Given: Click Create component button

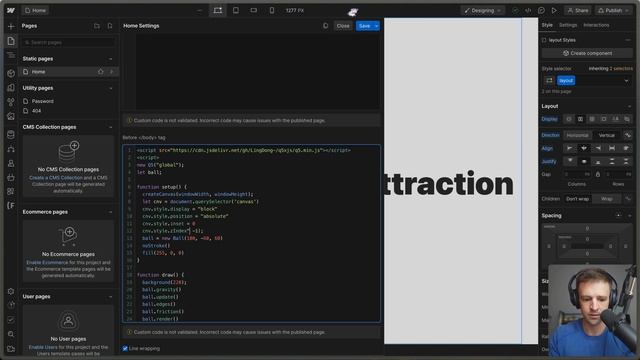Looking at the screenshot, I should coord(587,53).
